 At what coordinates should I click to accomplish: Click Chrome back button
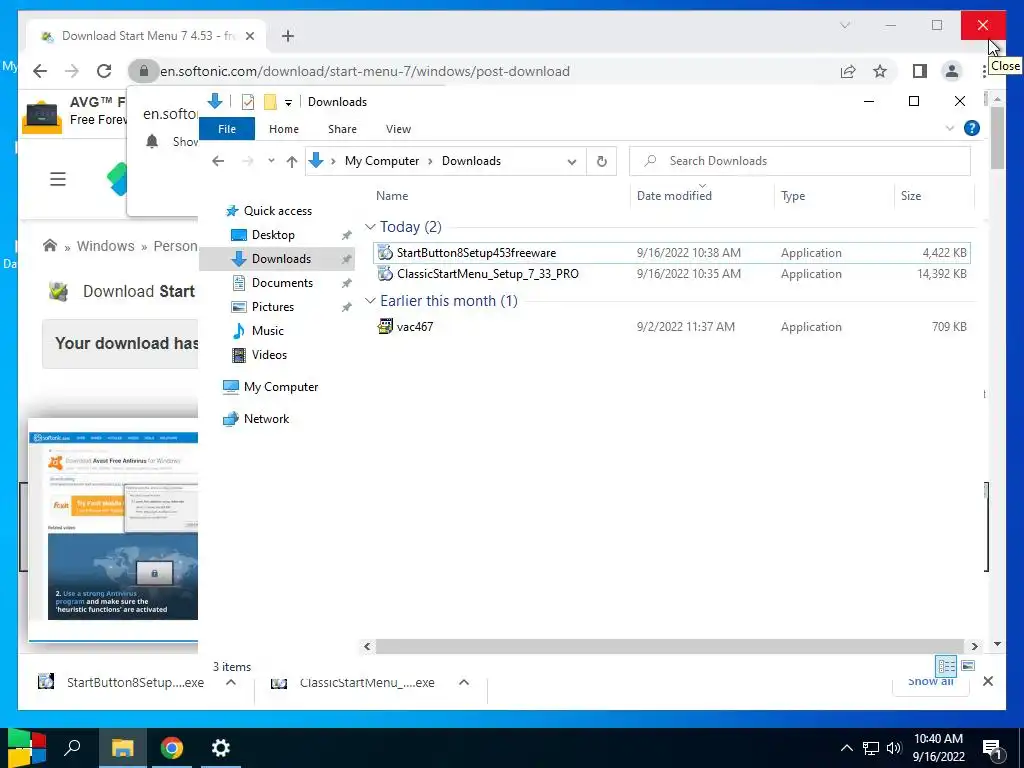point(40,71)
